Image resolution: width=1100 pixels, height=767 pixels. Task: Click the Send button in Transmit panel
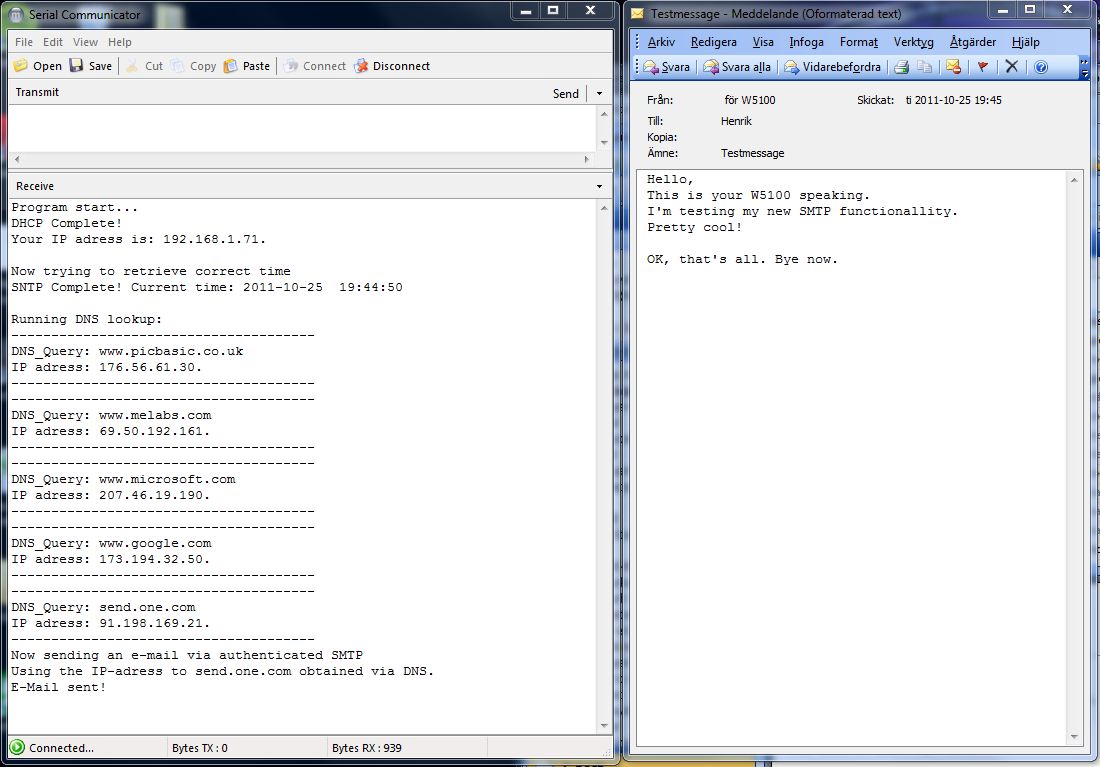tap(565, 93)
